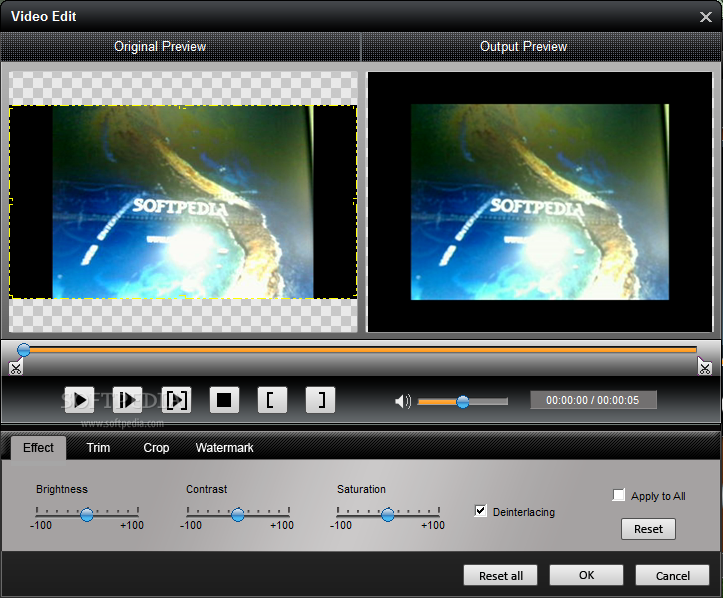723x598 pixels.
Task: Click the Reset all button
Action: click(501, 575)
